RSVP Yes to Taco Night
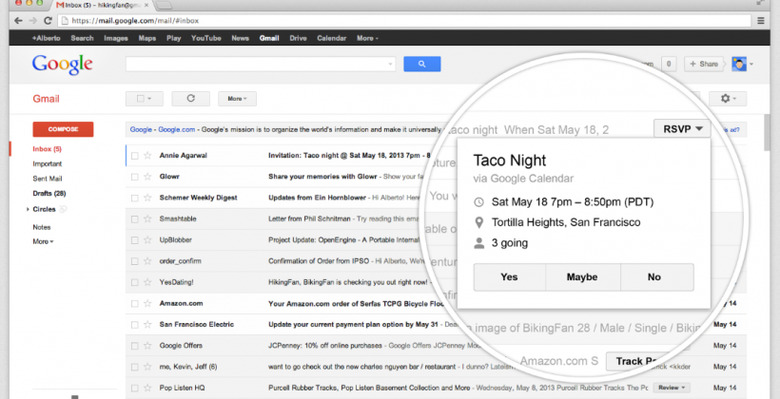 point(509,277)
